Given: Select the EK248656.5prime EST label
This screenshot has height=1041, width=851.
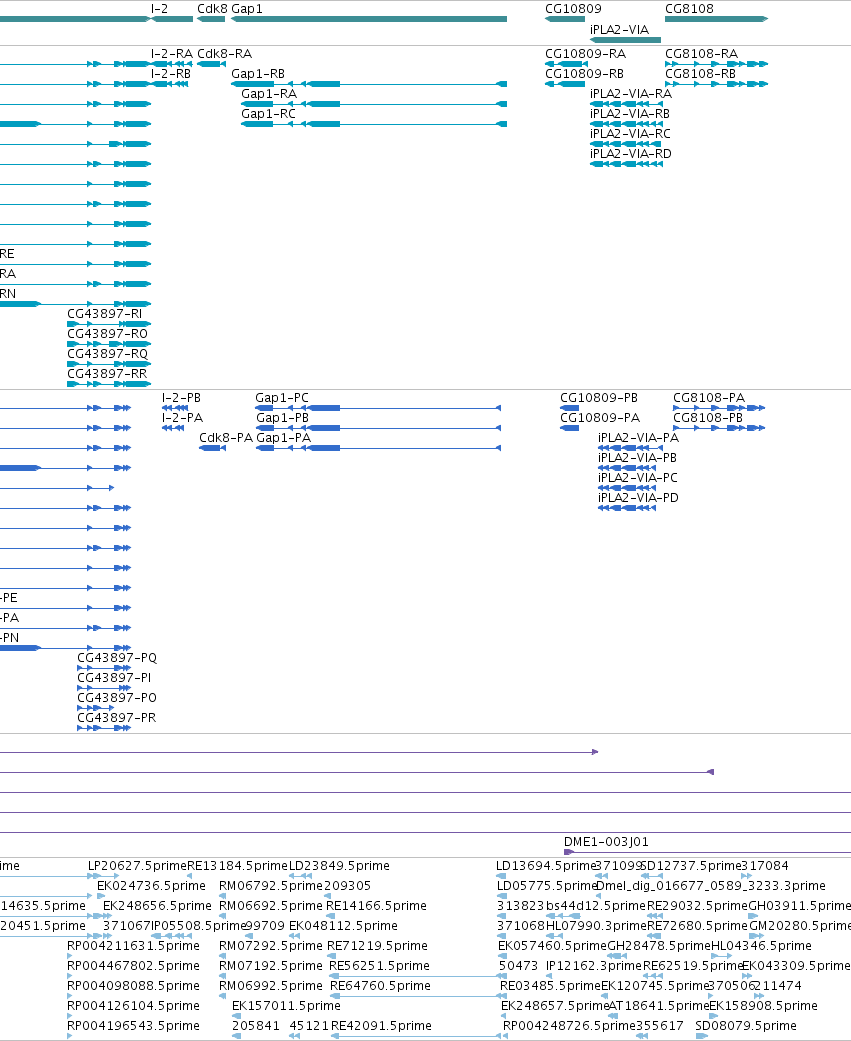Looking at the screenshot, I should (157, 906).
